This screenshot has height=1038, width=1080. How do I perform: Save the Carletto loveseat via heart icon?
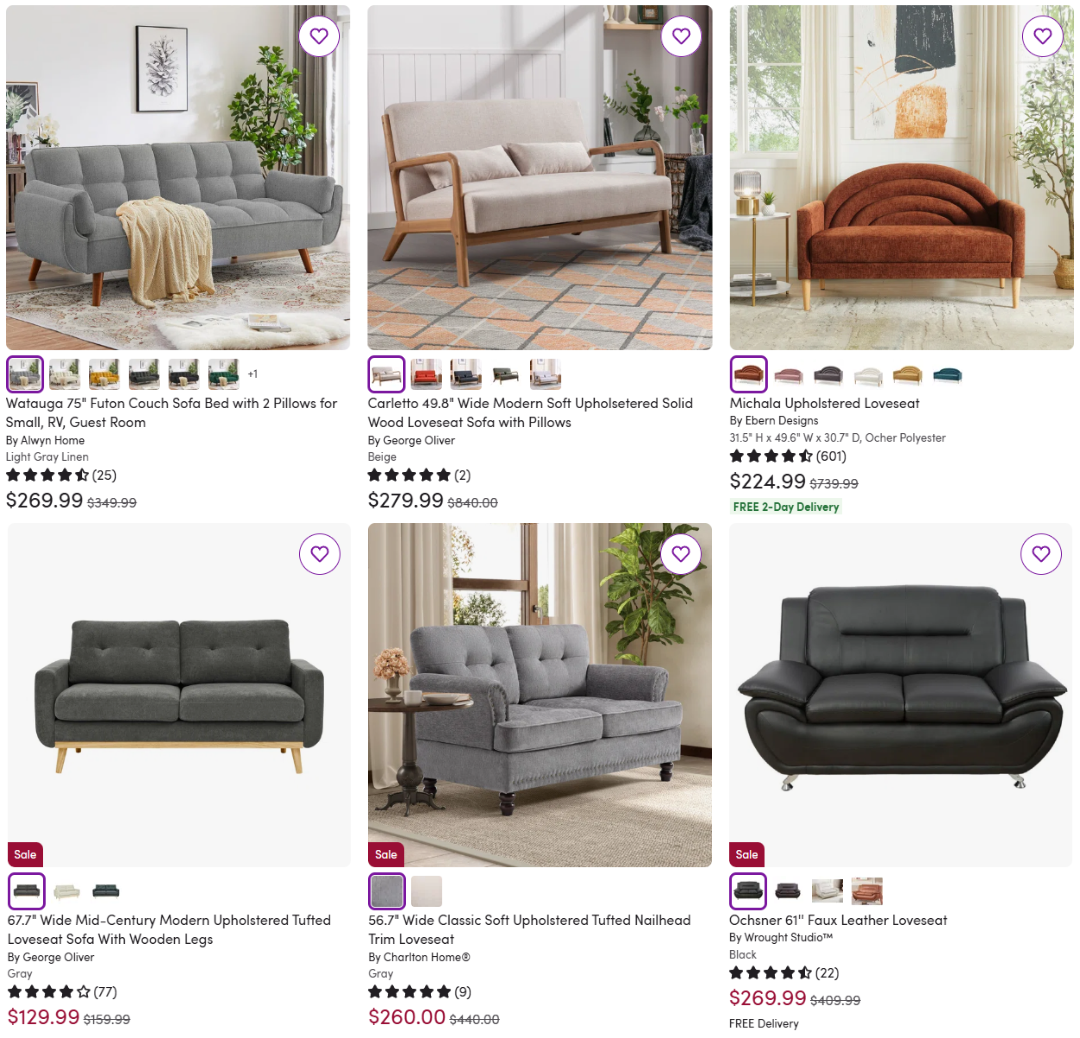coord(681,36)
